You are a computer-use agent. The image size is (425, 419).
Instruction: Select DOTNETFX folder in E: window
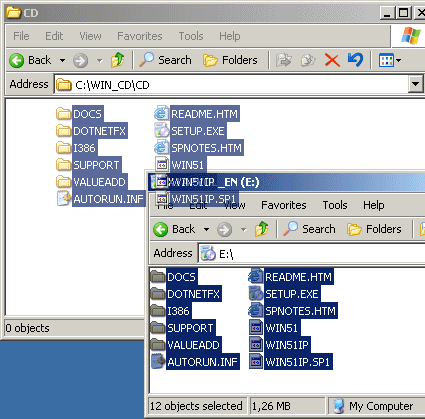pos(185,294)
